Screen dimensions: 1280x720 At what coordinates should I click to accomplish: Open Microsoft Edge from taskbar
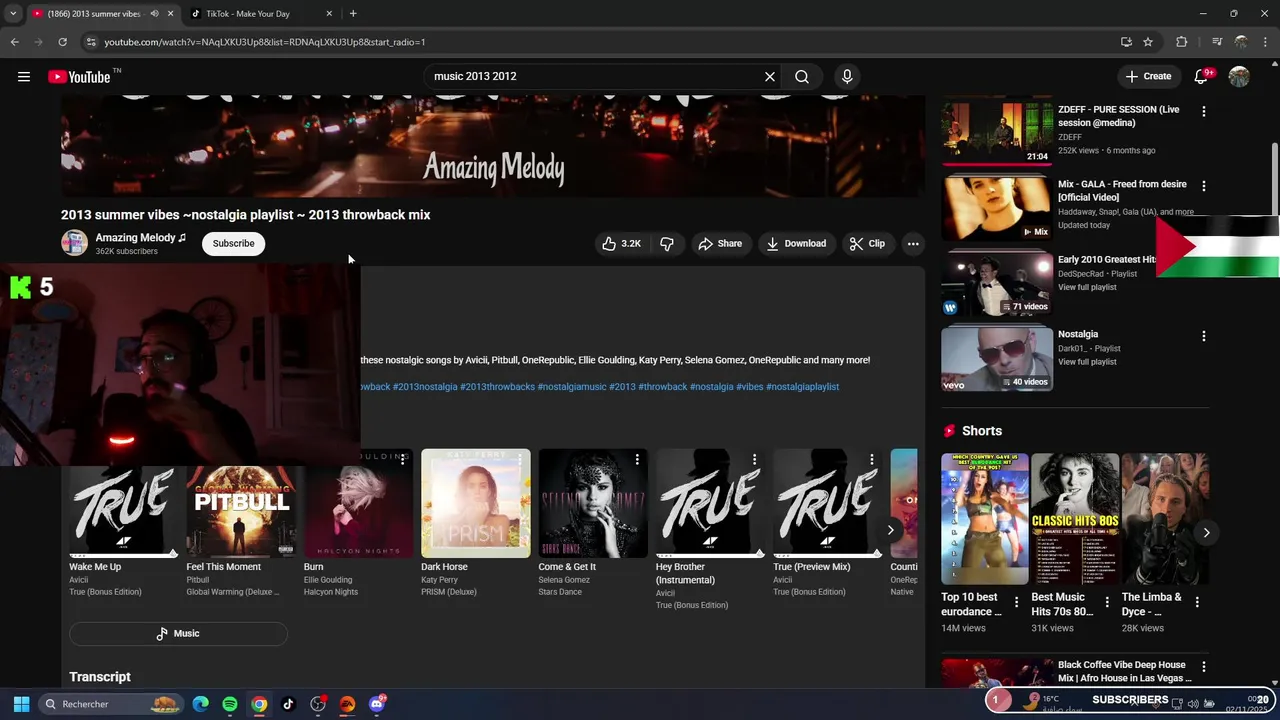point(201,704)
